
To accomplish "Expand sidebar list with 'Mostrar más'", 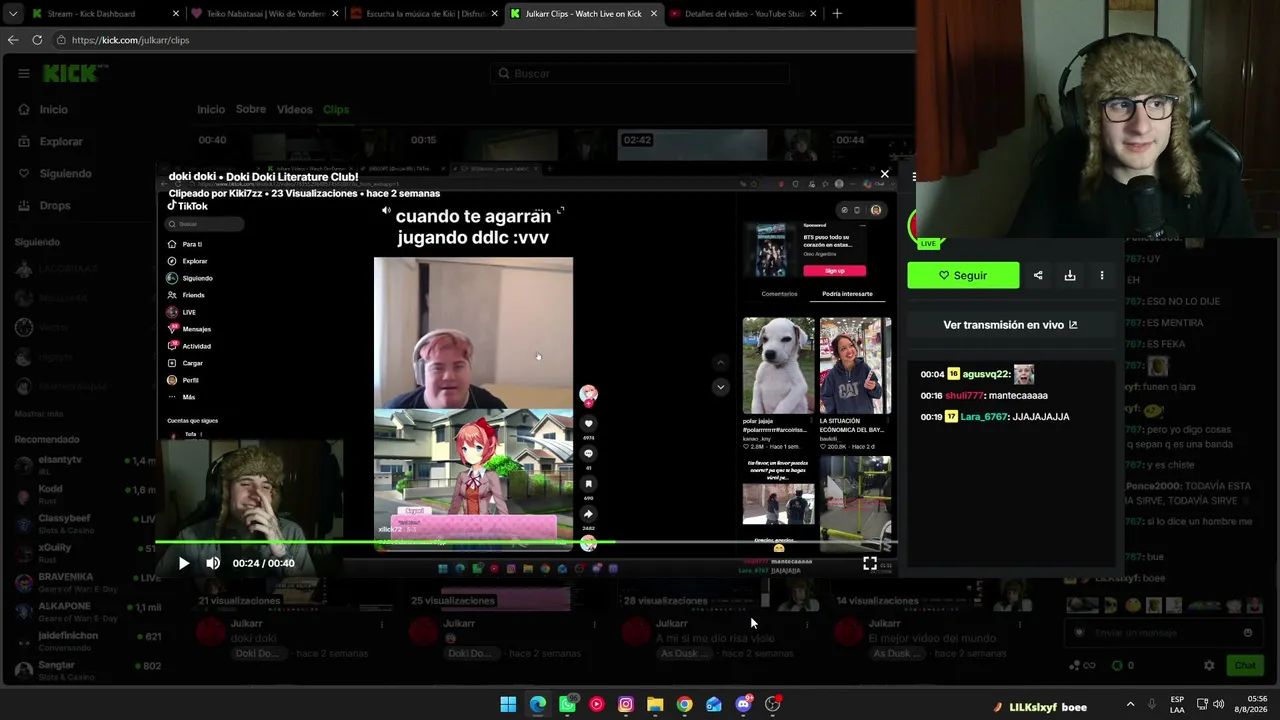I will [x=39, y=414].
